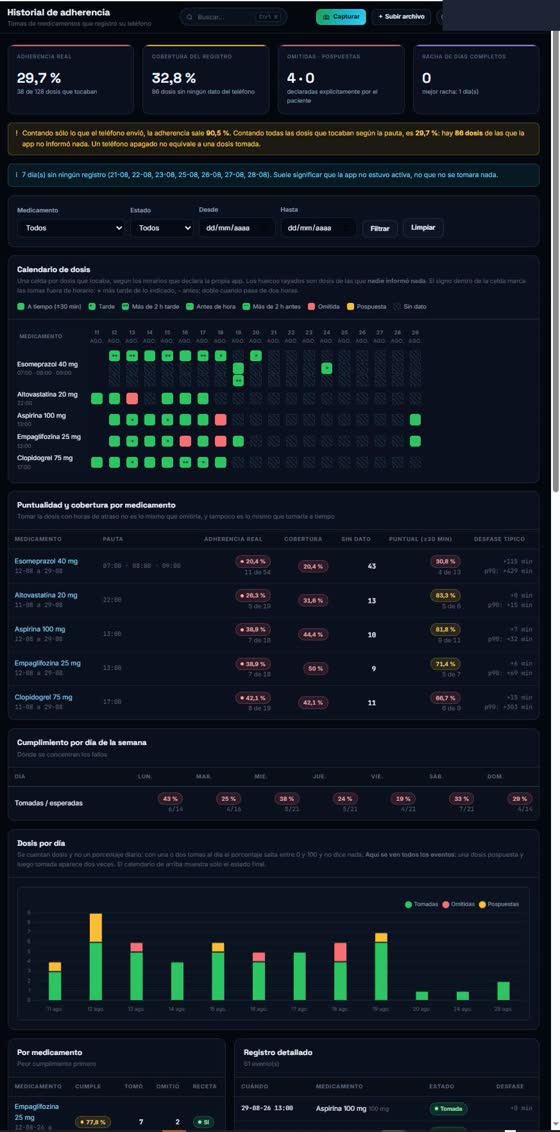Click the 'Más de 2 h antes' legend icon
This screenshot has height=1132, width=560.
[246, 307]
